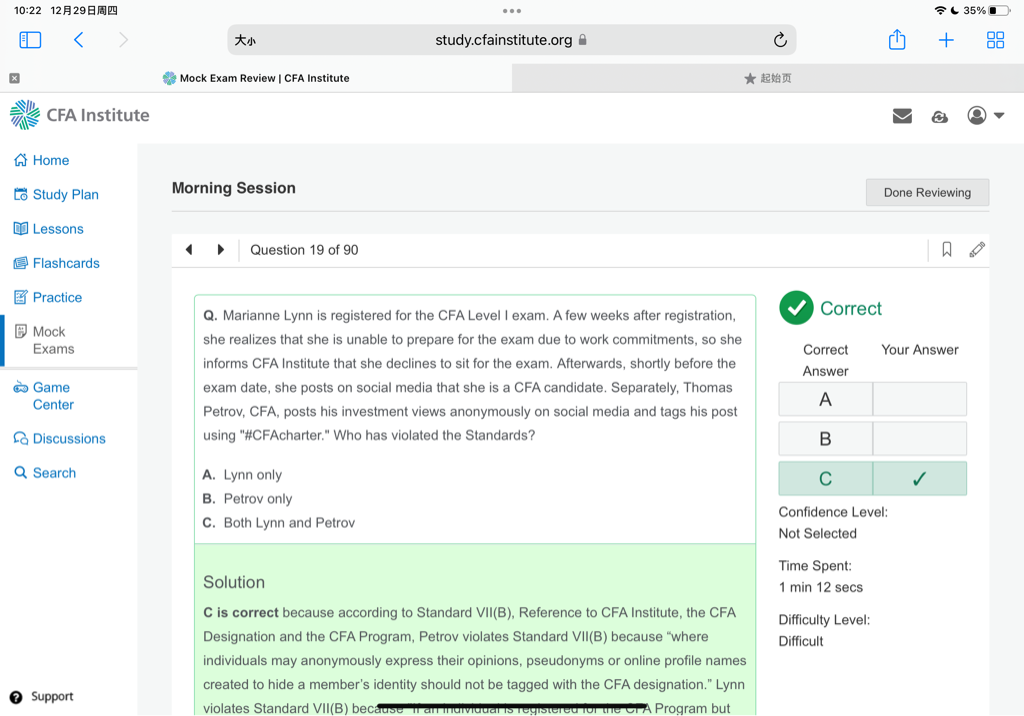Toggle the Safari sidebar icon
The height and width of the screenshot is (716, 1024).
[x=30, y=40]
